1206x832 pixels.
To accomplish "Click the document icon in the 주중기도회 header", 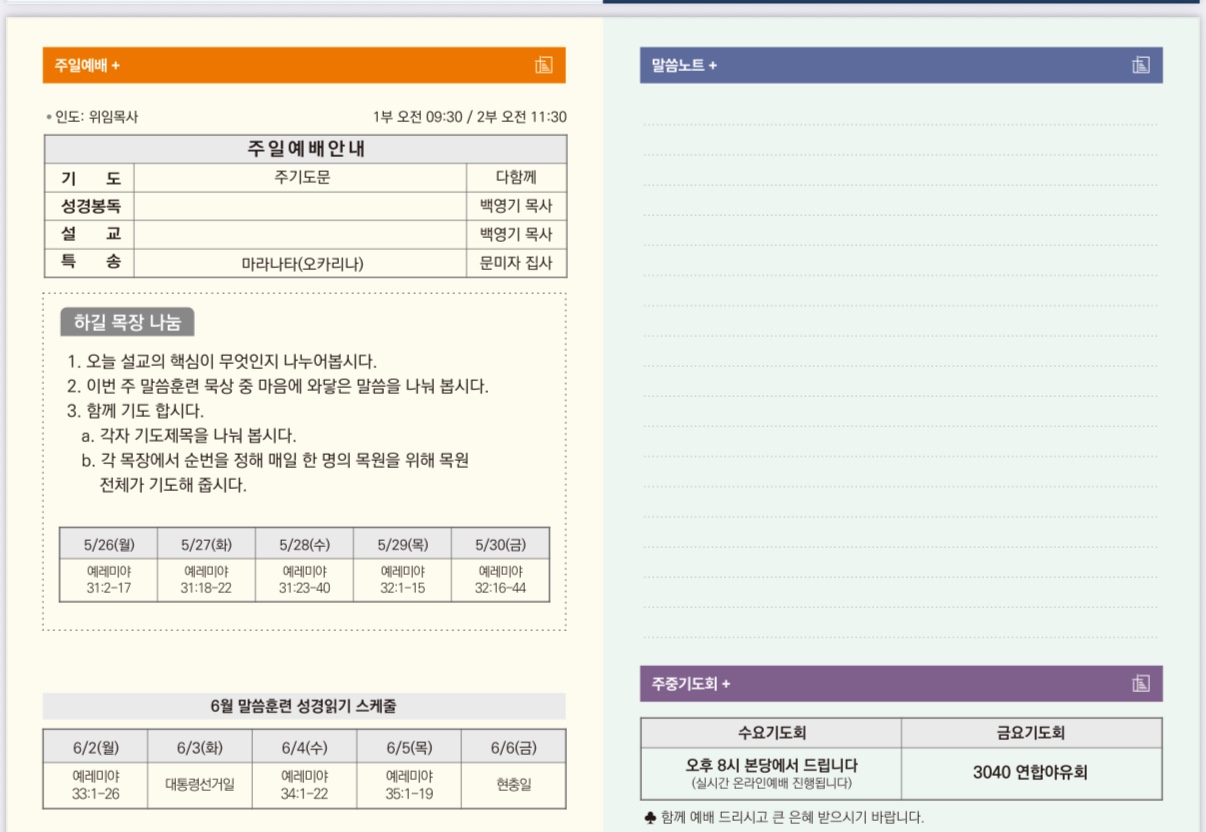I will [1140, 684].
